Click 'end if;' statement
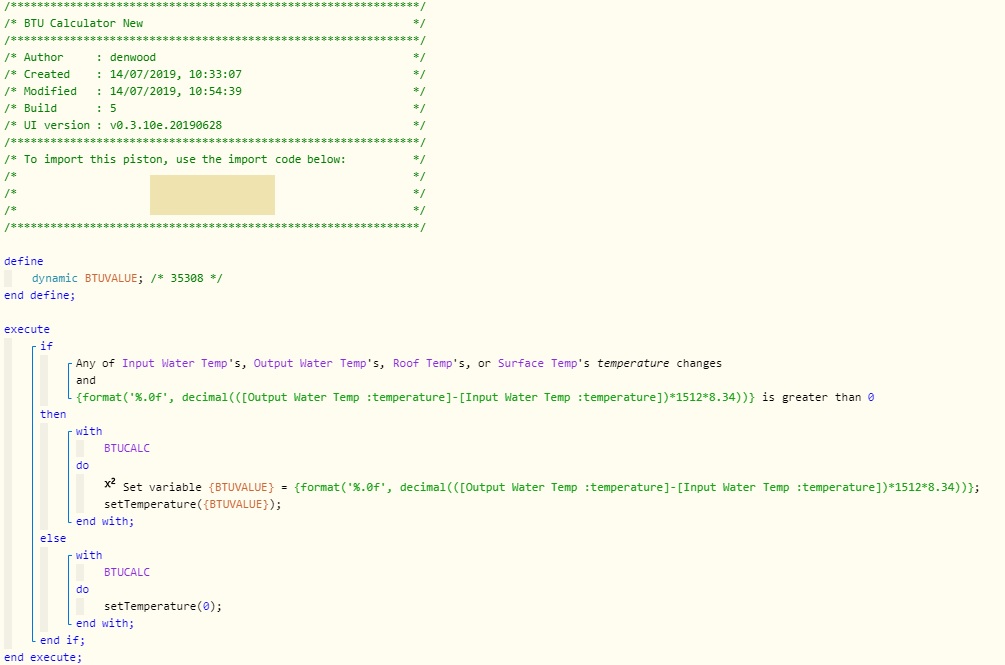The image size is (1005, 665). 62,640
